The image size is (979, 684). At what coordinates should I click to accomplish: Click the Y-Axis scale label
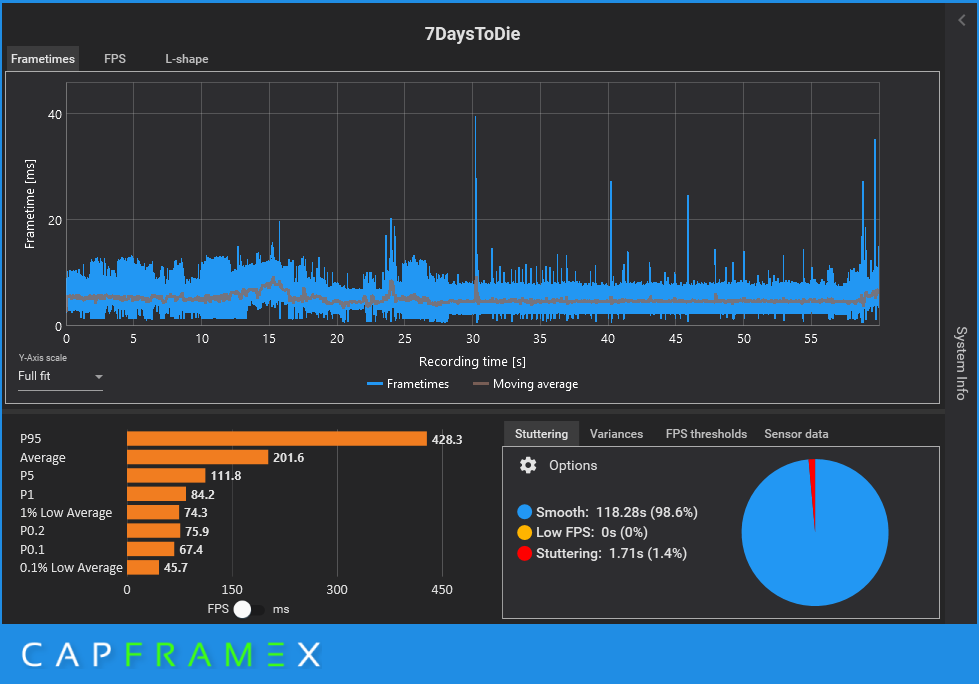point(42,358)
